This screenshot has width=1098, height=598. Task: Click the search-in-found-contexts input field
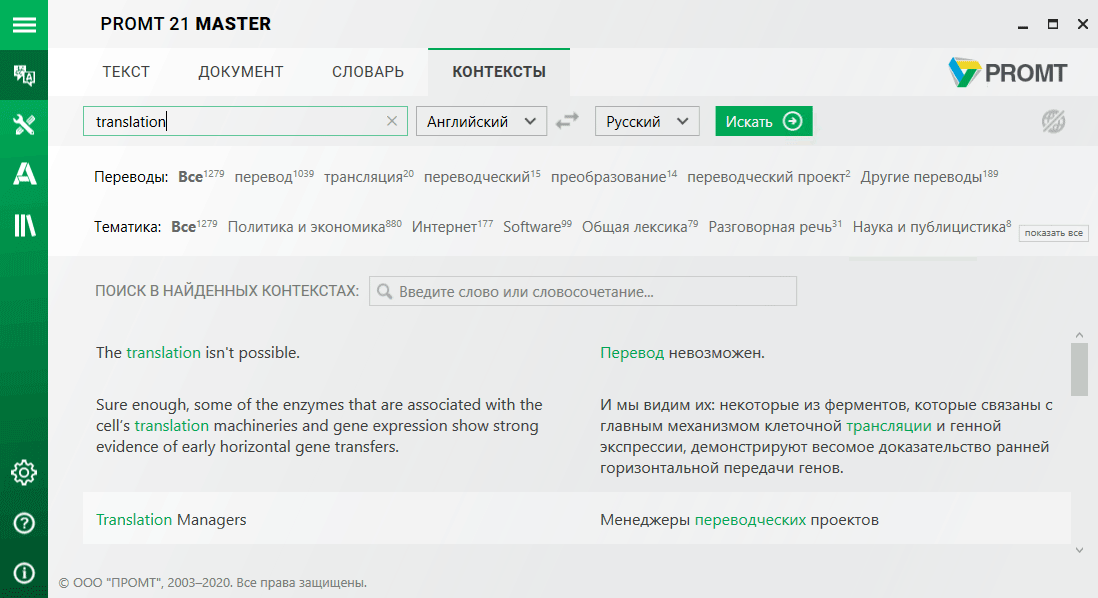tap(583, 291)
